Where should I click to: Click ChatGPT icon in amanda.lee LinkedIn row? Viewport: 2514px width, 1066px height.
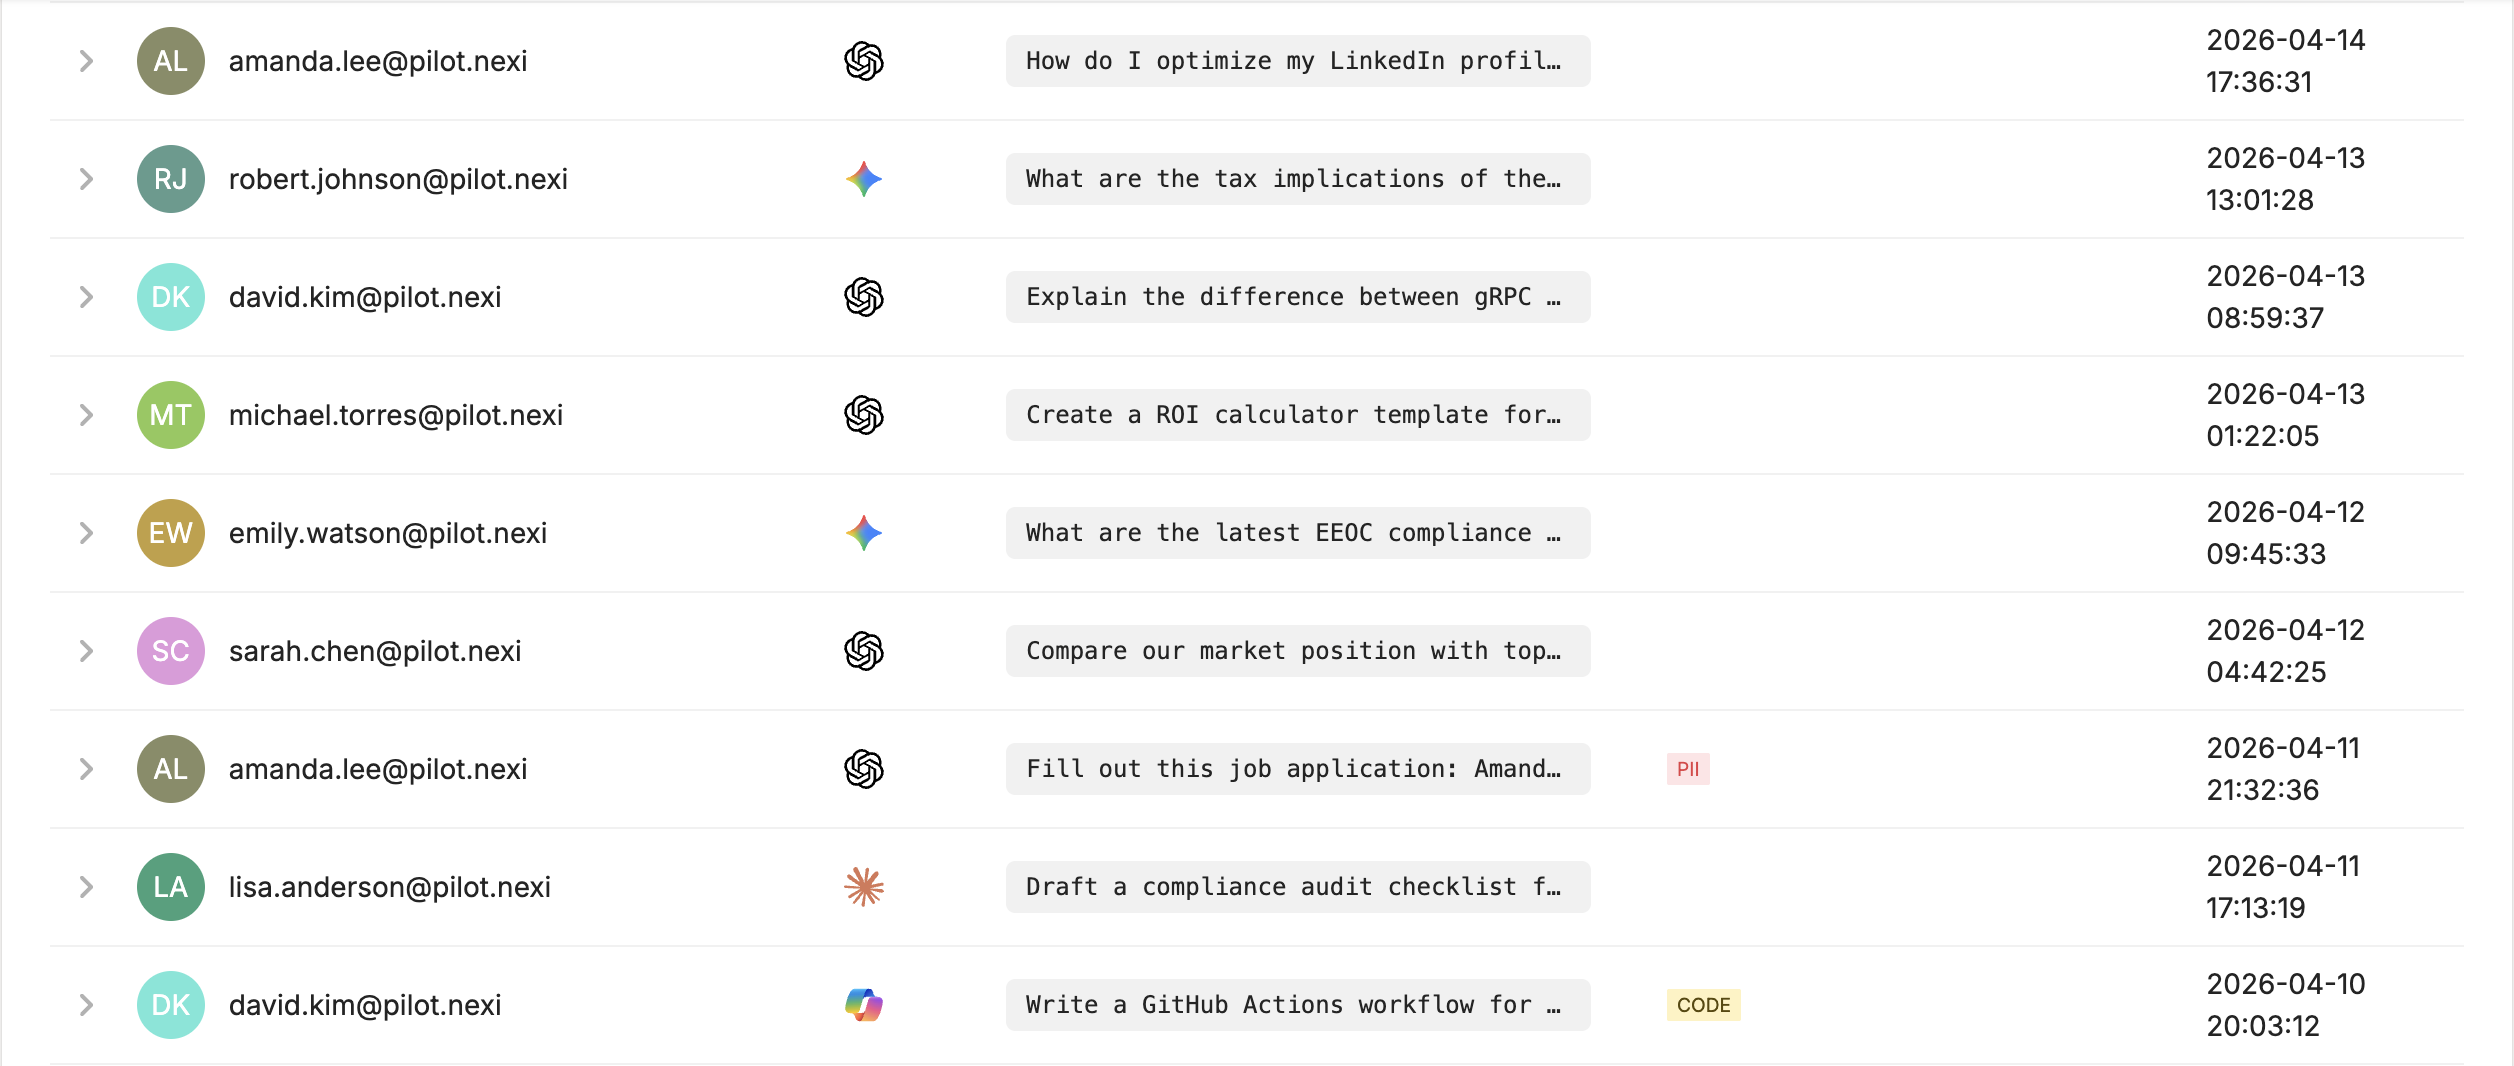[x=863, y=61]
